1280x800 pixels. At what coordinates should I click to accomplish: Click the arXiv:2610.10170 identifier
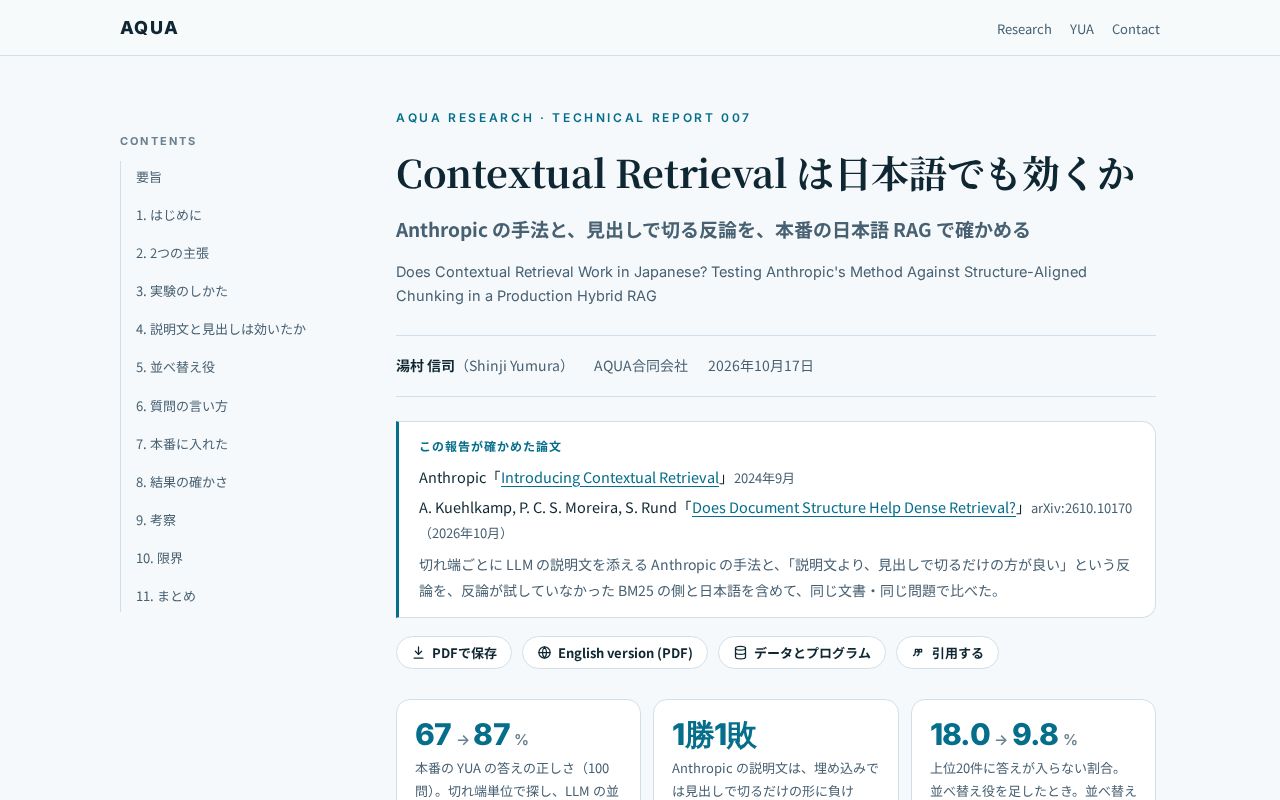[1082, 508]
